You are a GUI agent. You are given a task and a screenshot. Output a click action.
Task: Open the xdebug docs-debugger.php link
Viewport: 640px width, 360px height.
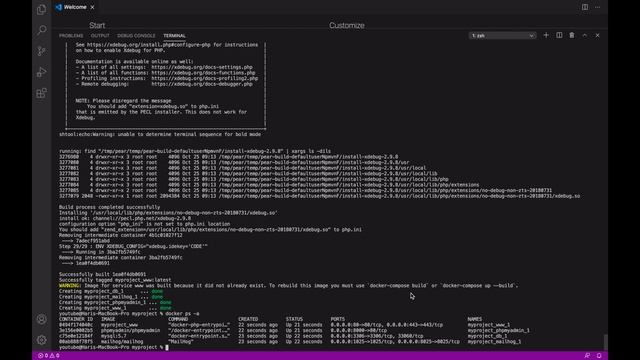[x=202, y=84]
